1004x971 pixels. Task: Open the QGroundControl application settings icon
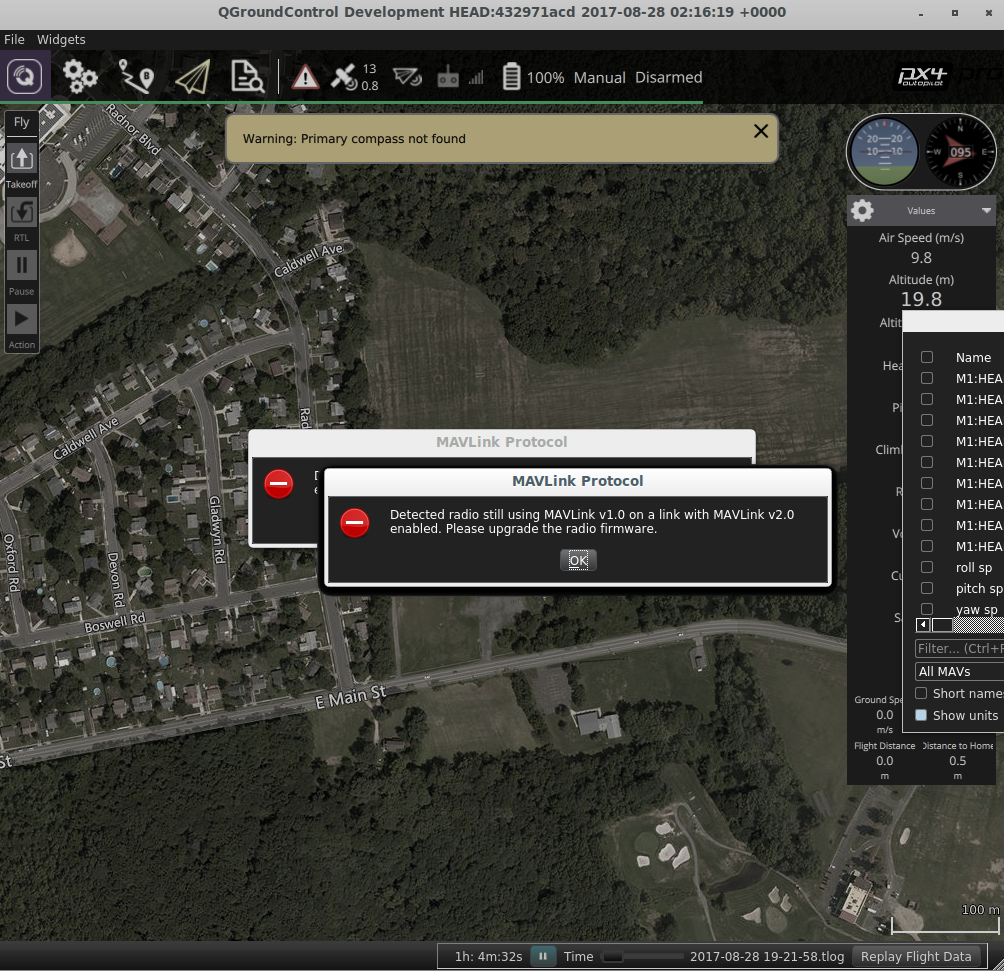(24, 77)
